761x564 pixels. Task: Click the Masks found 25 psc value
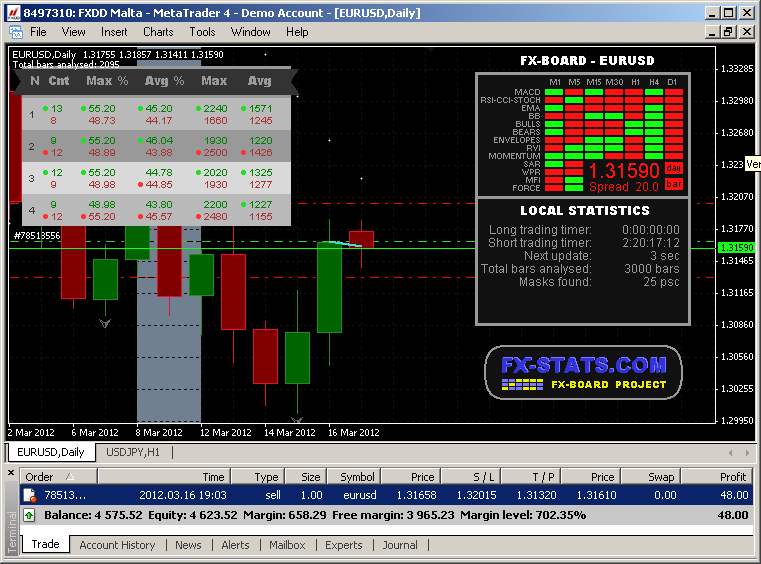pyautogui.click(x=661, y=282)
